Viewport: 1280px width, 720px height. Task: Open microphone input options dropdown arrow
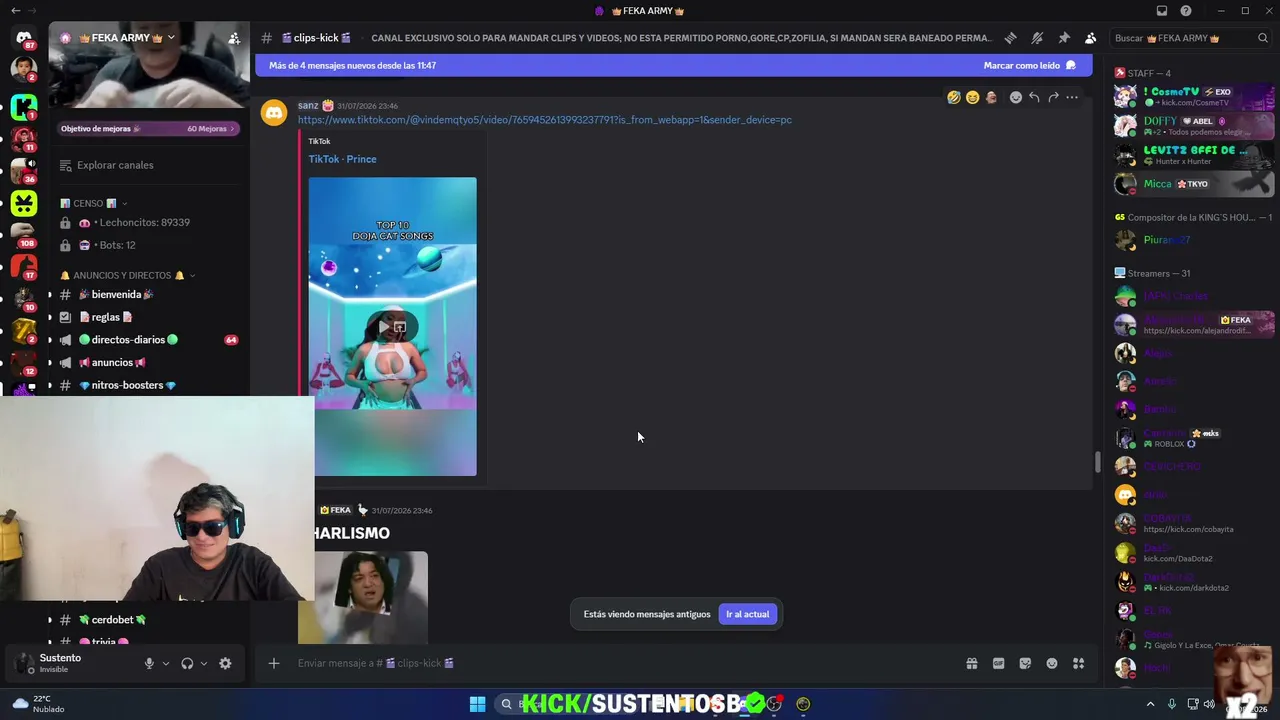pyautogui.click(x=166, y=663)
